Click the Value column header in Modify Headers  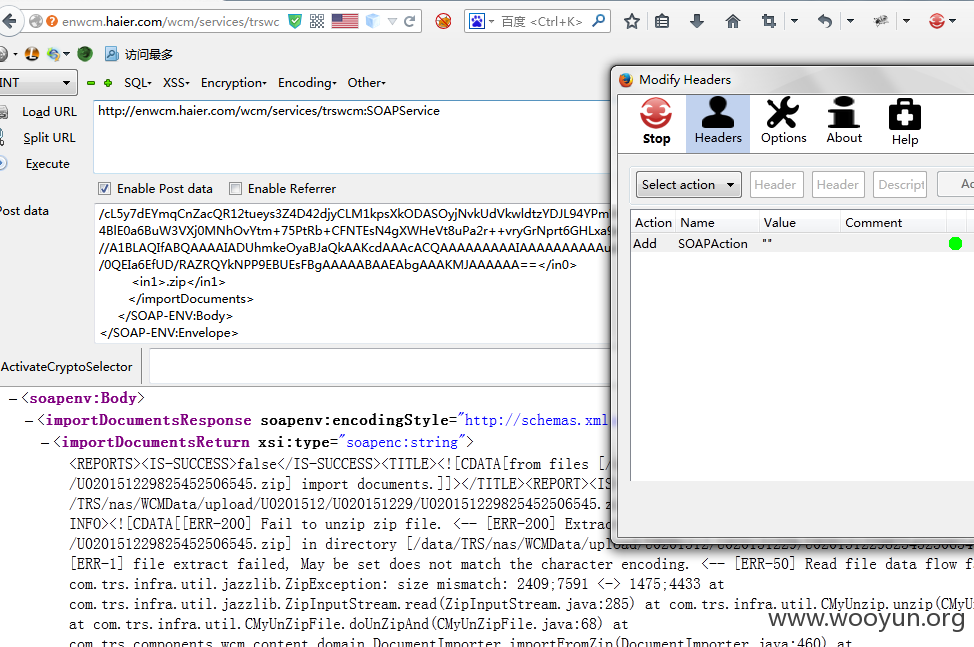(799, 222)
